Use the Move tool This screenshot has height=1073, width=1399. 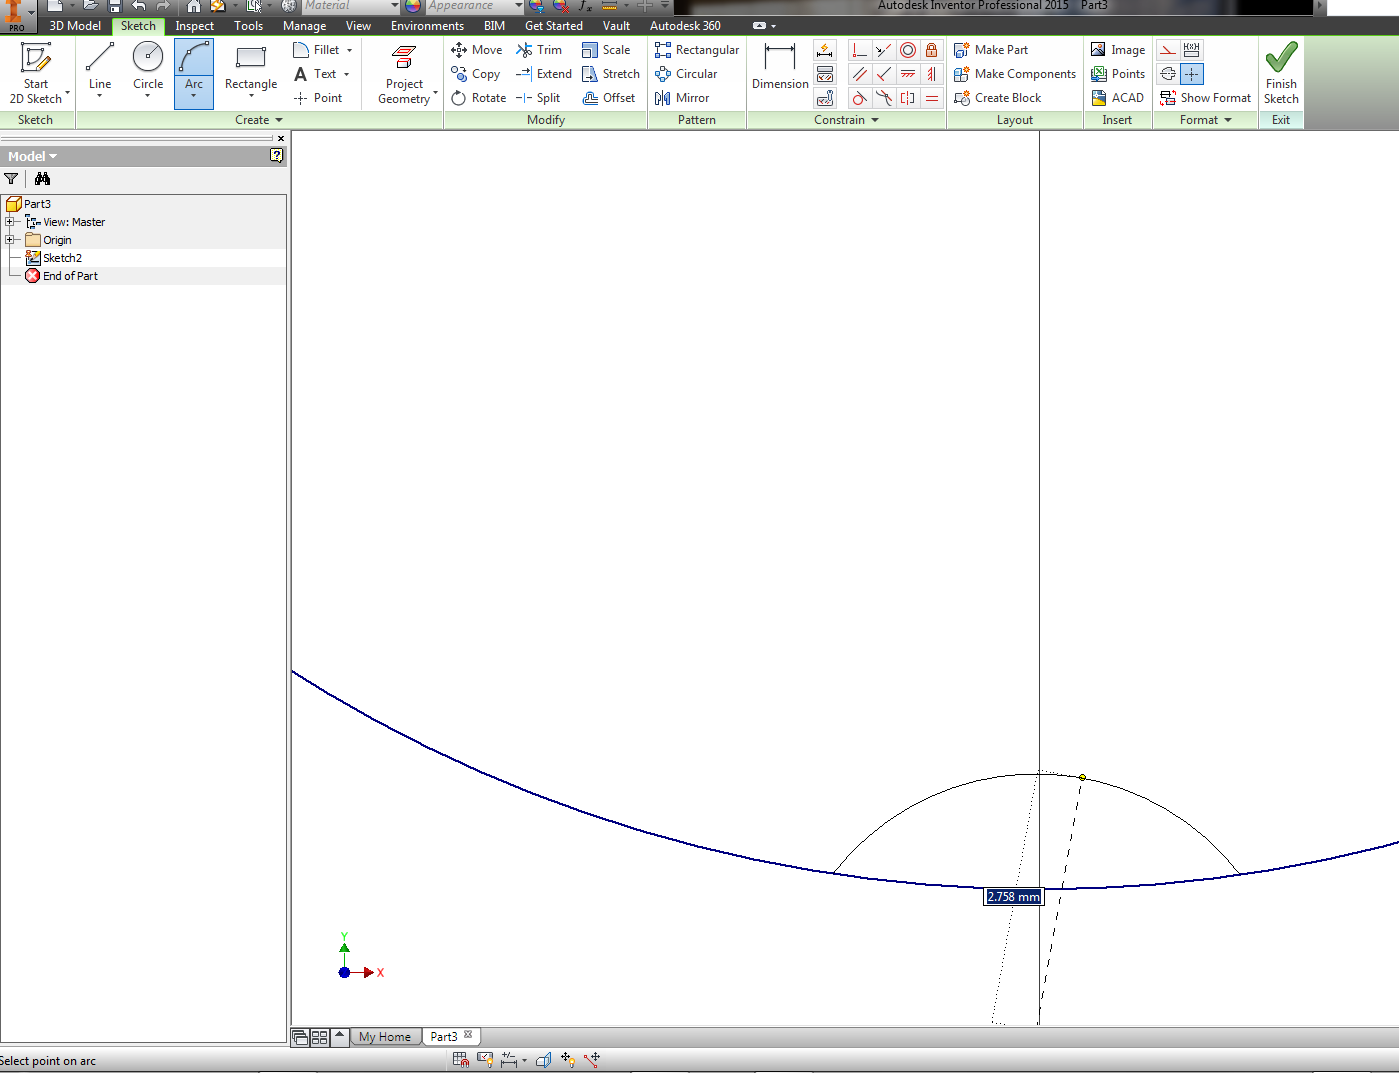477,50
